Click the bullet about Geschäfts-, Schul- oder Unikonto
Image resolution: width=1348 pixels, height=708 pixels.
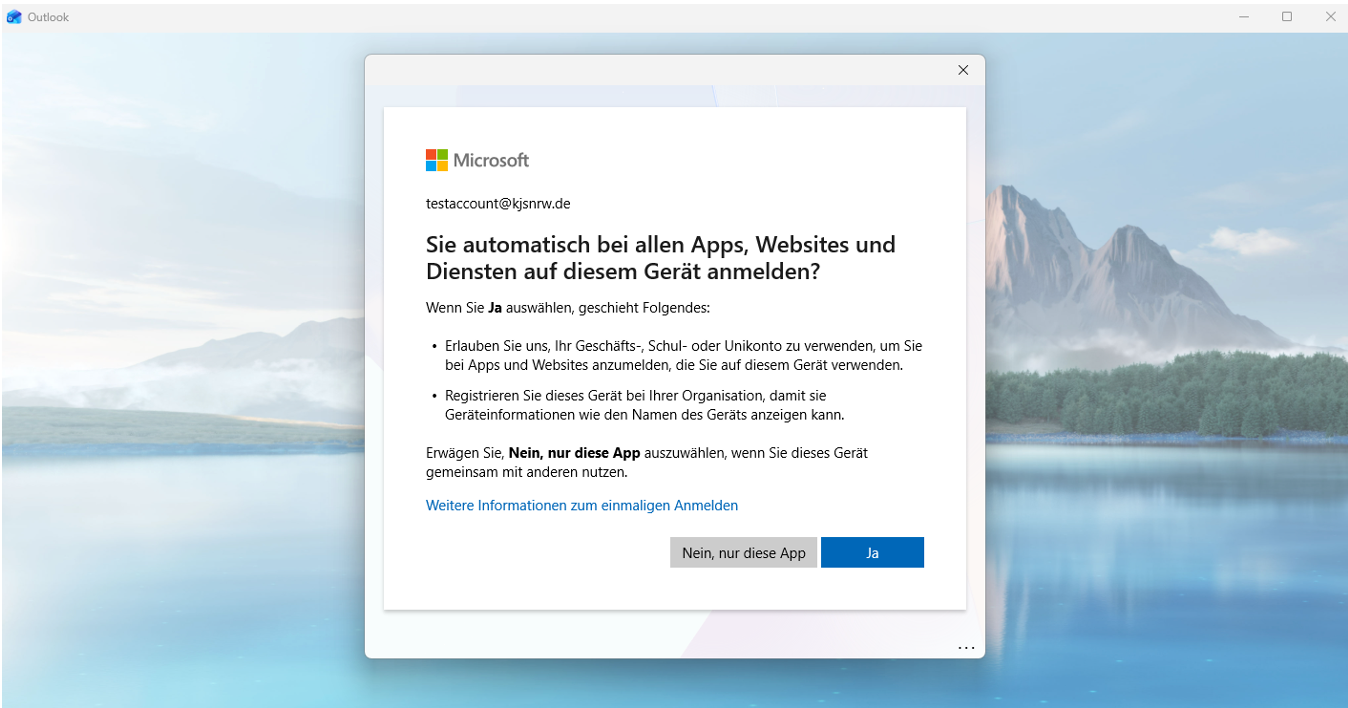pos(683,355)
